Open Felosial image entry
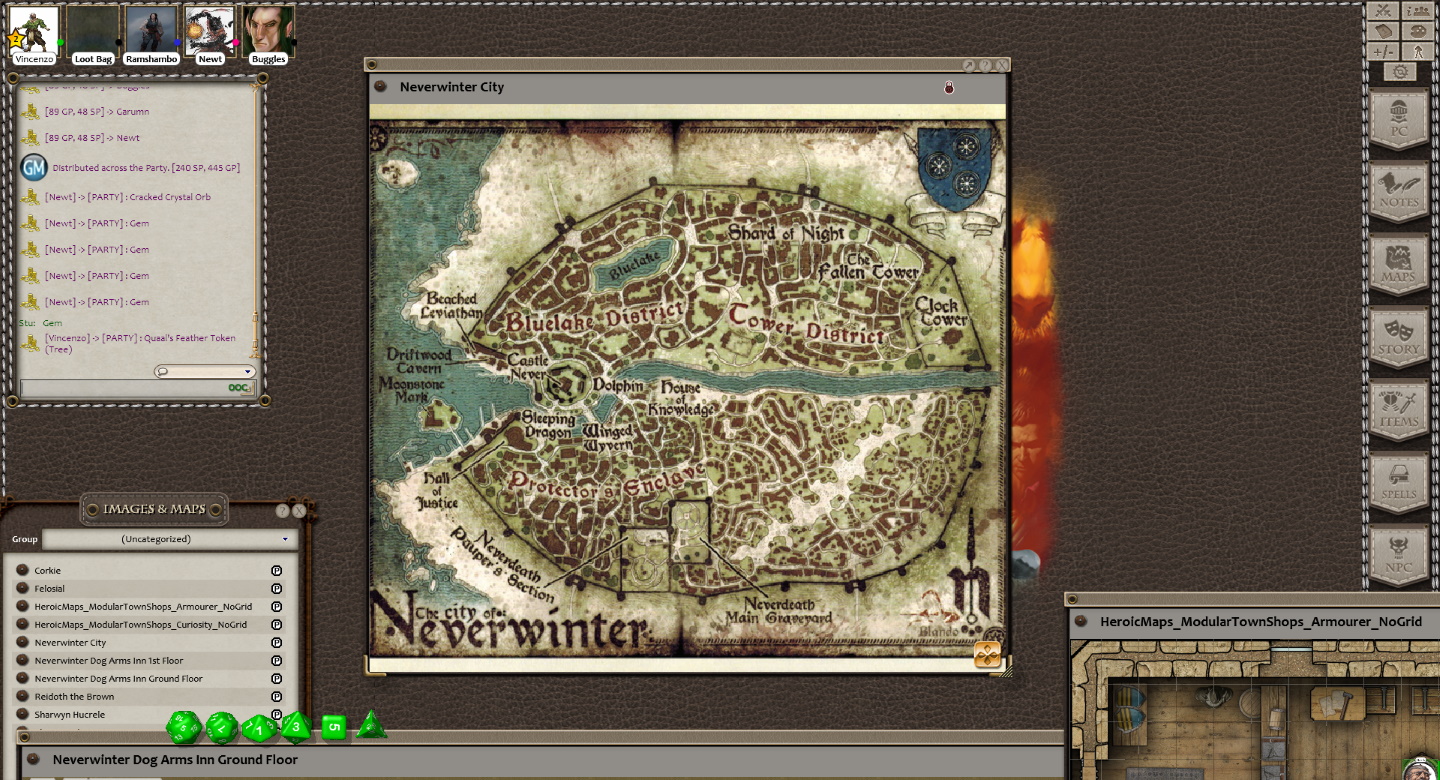1440x780 pixels. [49, 589]
